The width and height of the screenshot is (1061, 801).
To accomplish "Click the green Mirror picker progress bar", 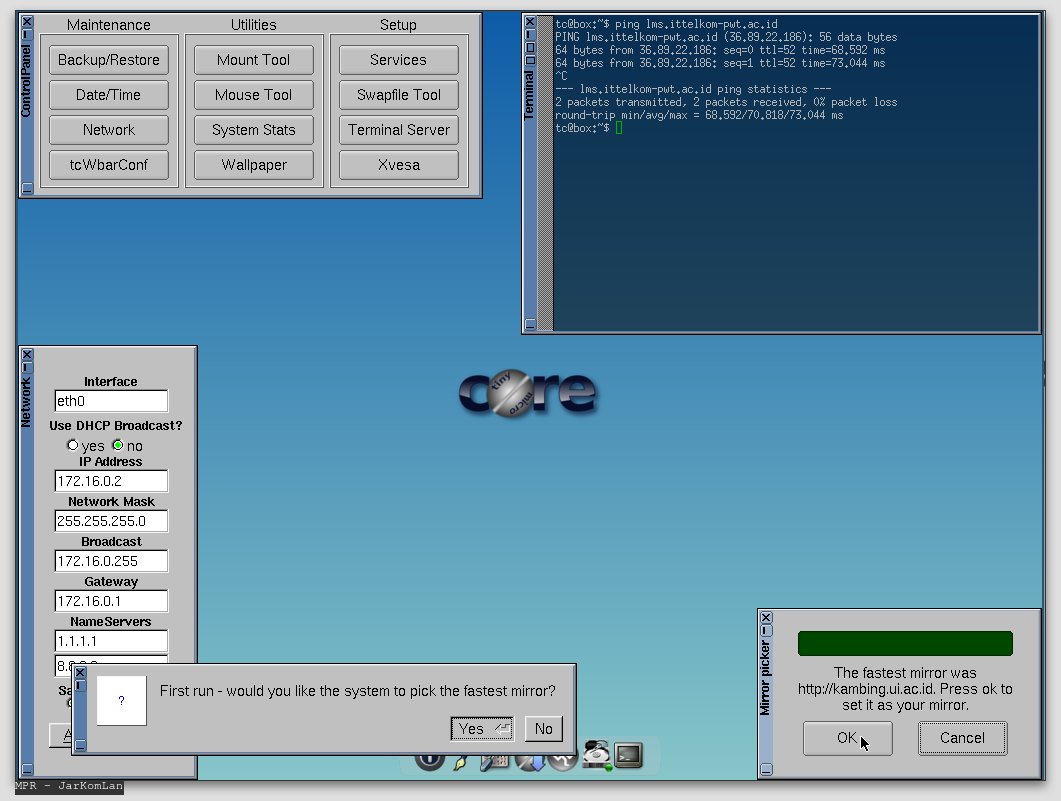I will pyautogui.click(x=905, y=643).
